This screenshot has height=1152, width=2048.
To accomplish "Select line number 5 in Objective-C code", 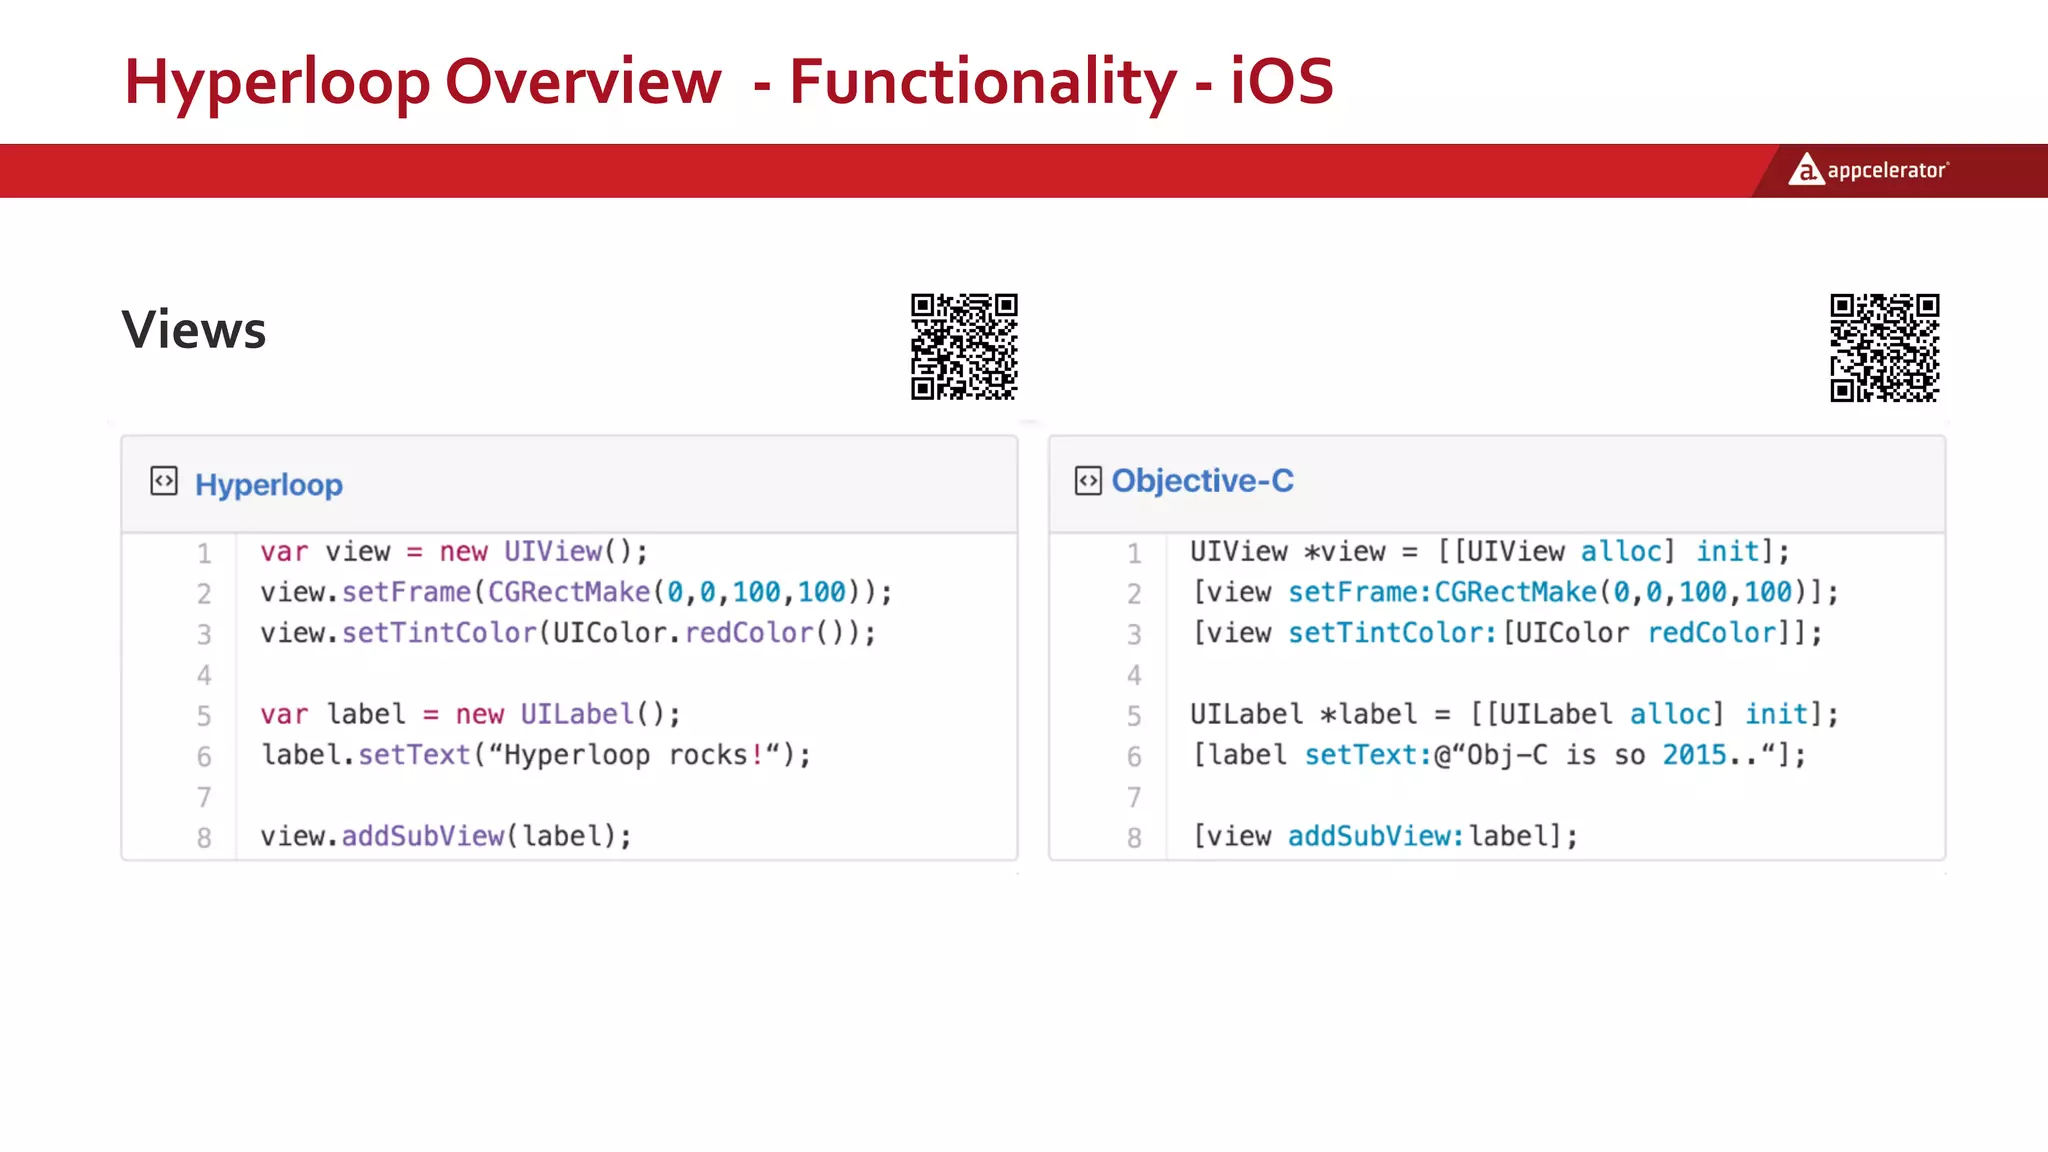I will 1134,716.
